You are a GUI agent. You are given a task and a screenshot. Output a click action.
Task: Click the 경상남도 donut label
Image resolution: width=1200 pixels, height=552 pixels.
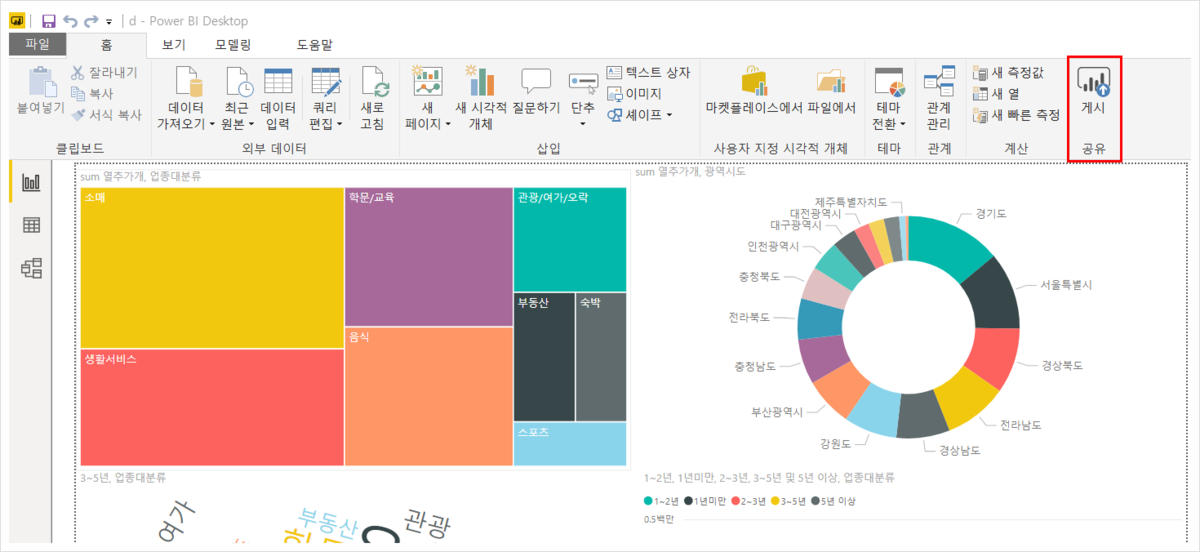[959, 450]
